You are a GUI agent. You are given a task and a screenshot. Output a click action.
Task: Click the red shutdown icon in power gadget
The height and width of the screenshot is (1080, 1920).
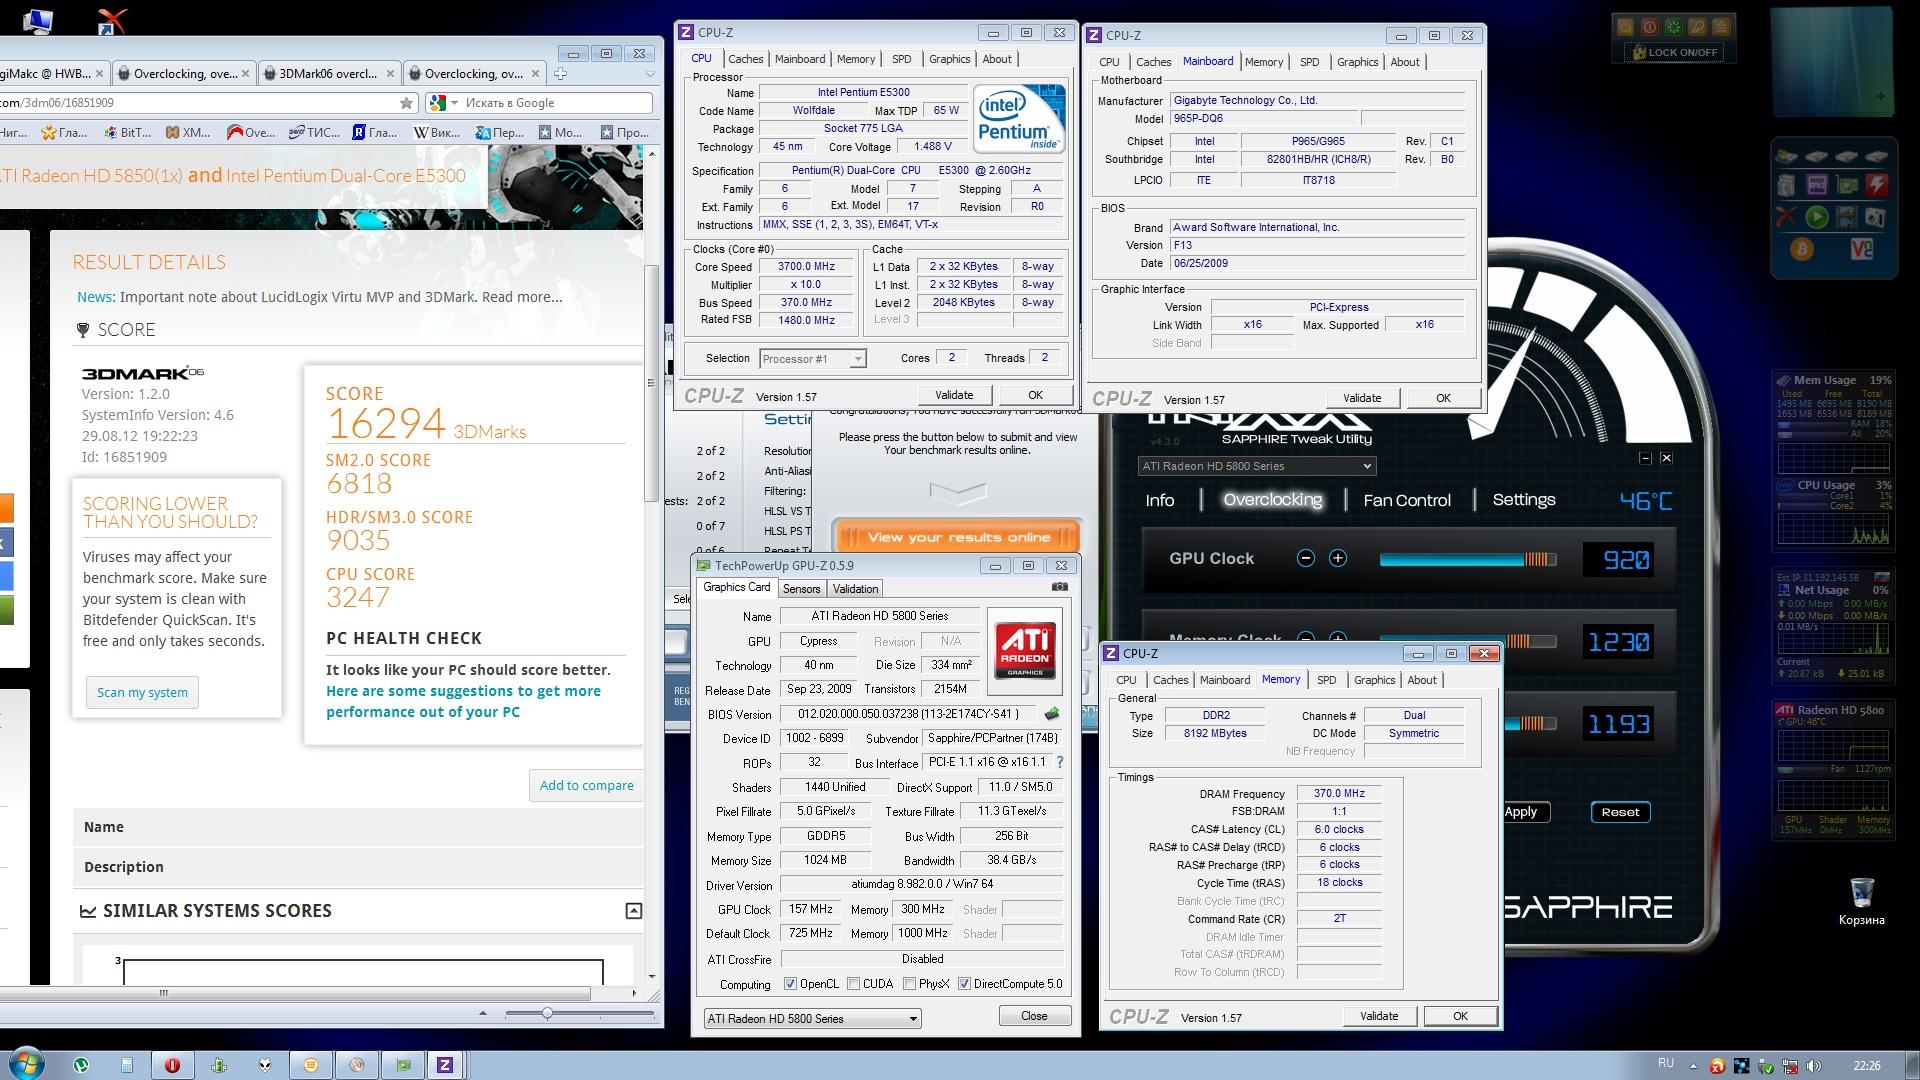[1649, 27]
